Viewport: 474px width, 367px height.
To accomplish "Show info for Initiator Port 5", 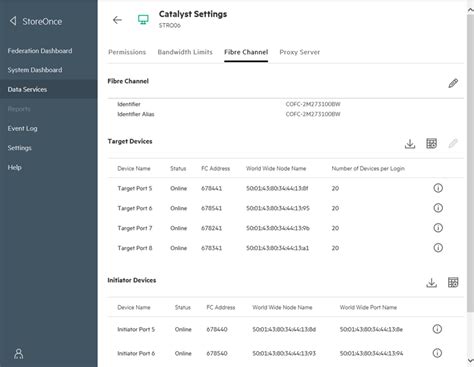I will coord(437,329).
